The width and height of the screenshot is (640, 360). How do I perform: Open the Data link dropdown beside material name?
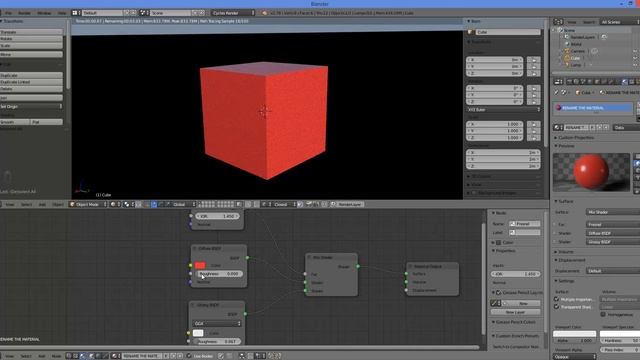click(x=627, y=128)
